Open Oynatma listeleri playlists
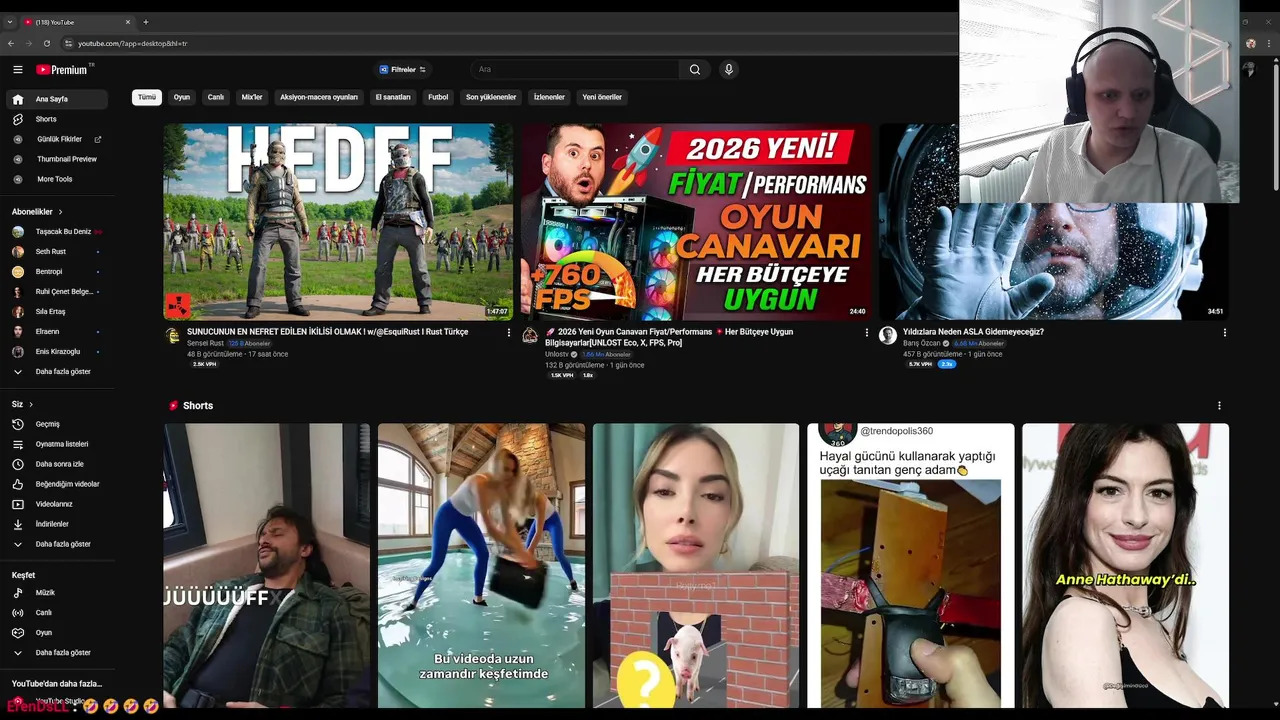The image size is (1280, 720). click(x=56, y=444)
